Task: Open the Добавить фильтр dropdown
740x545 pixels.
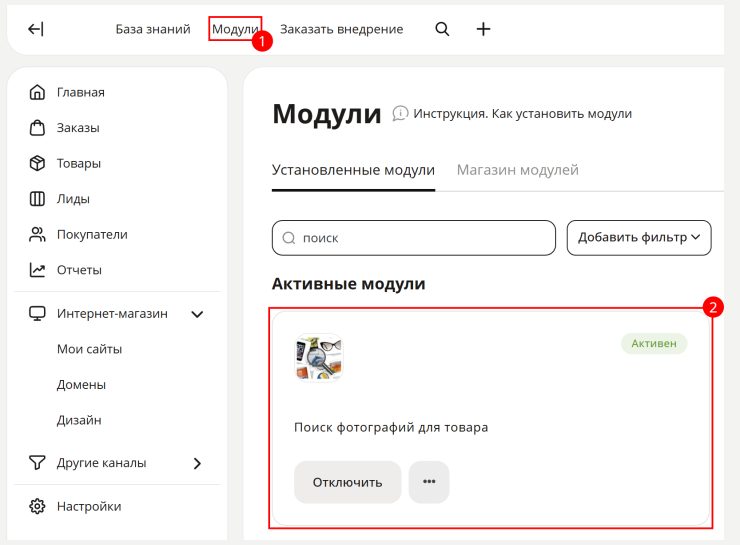Action: click(x=639, y=237)
